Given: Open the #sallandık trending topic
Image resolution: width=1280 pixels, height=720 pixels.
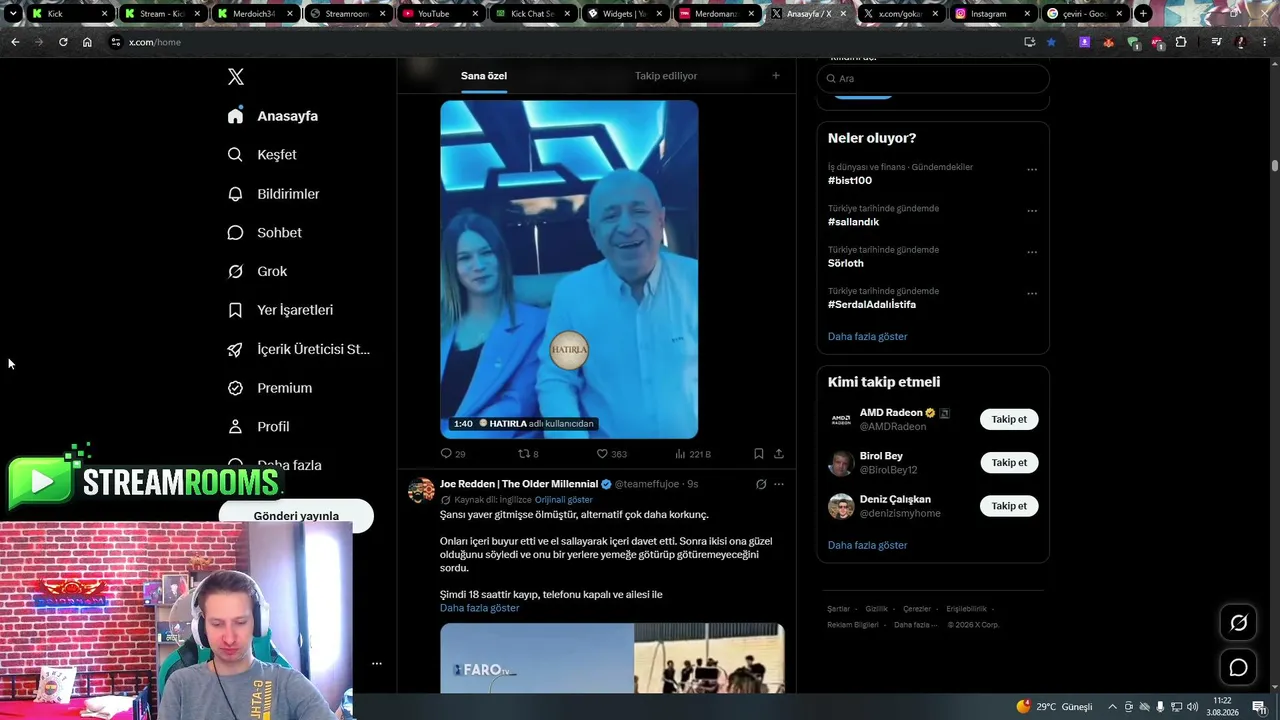Looking at the screenshot, I should click(853, 222).
